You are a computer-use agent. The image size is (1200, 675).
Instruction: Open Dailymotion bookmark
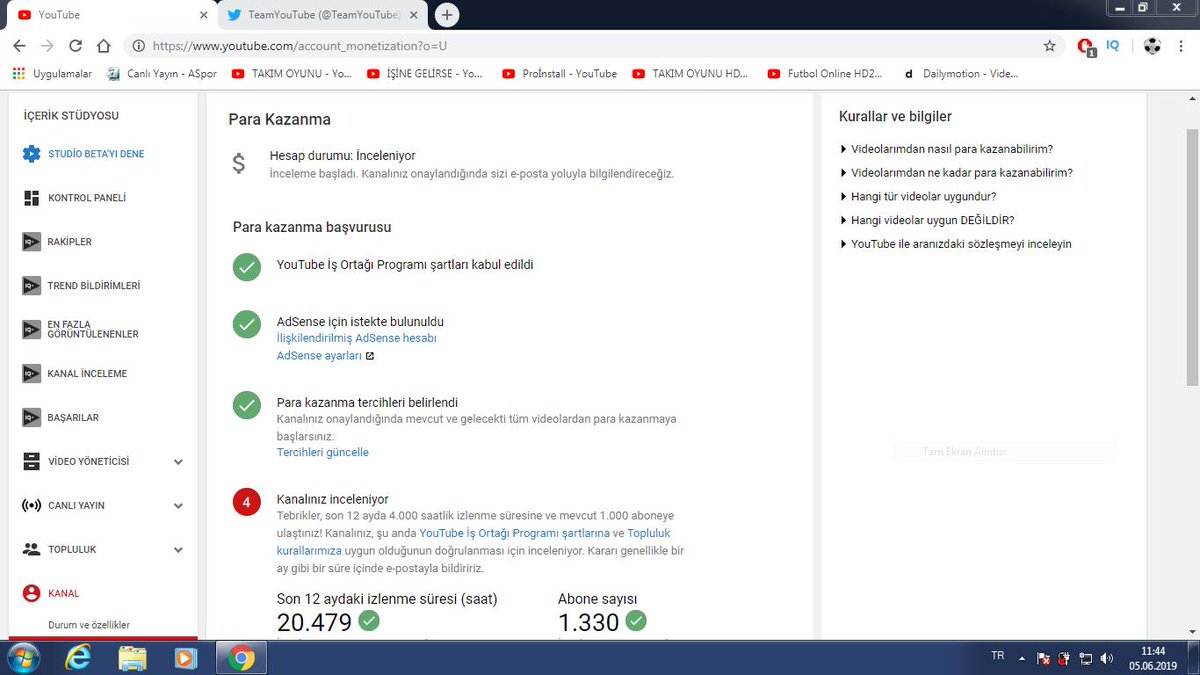click(x=960, y=74)
